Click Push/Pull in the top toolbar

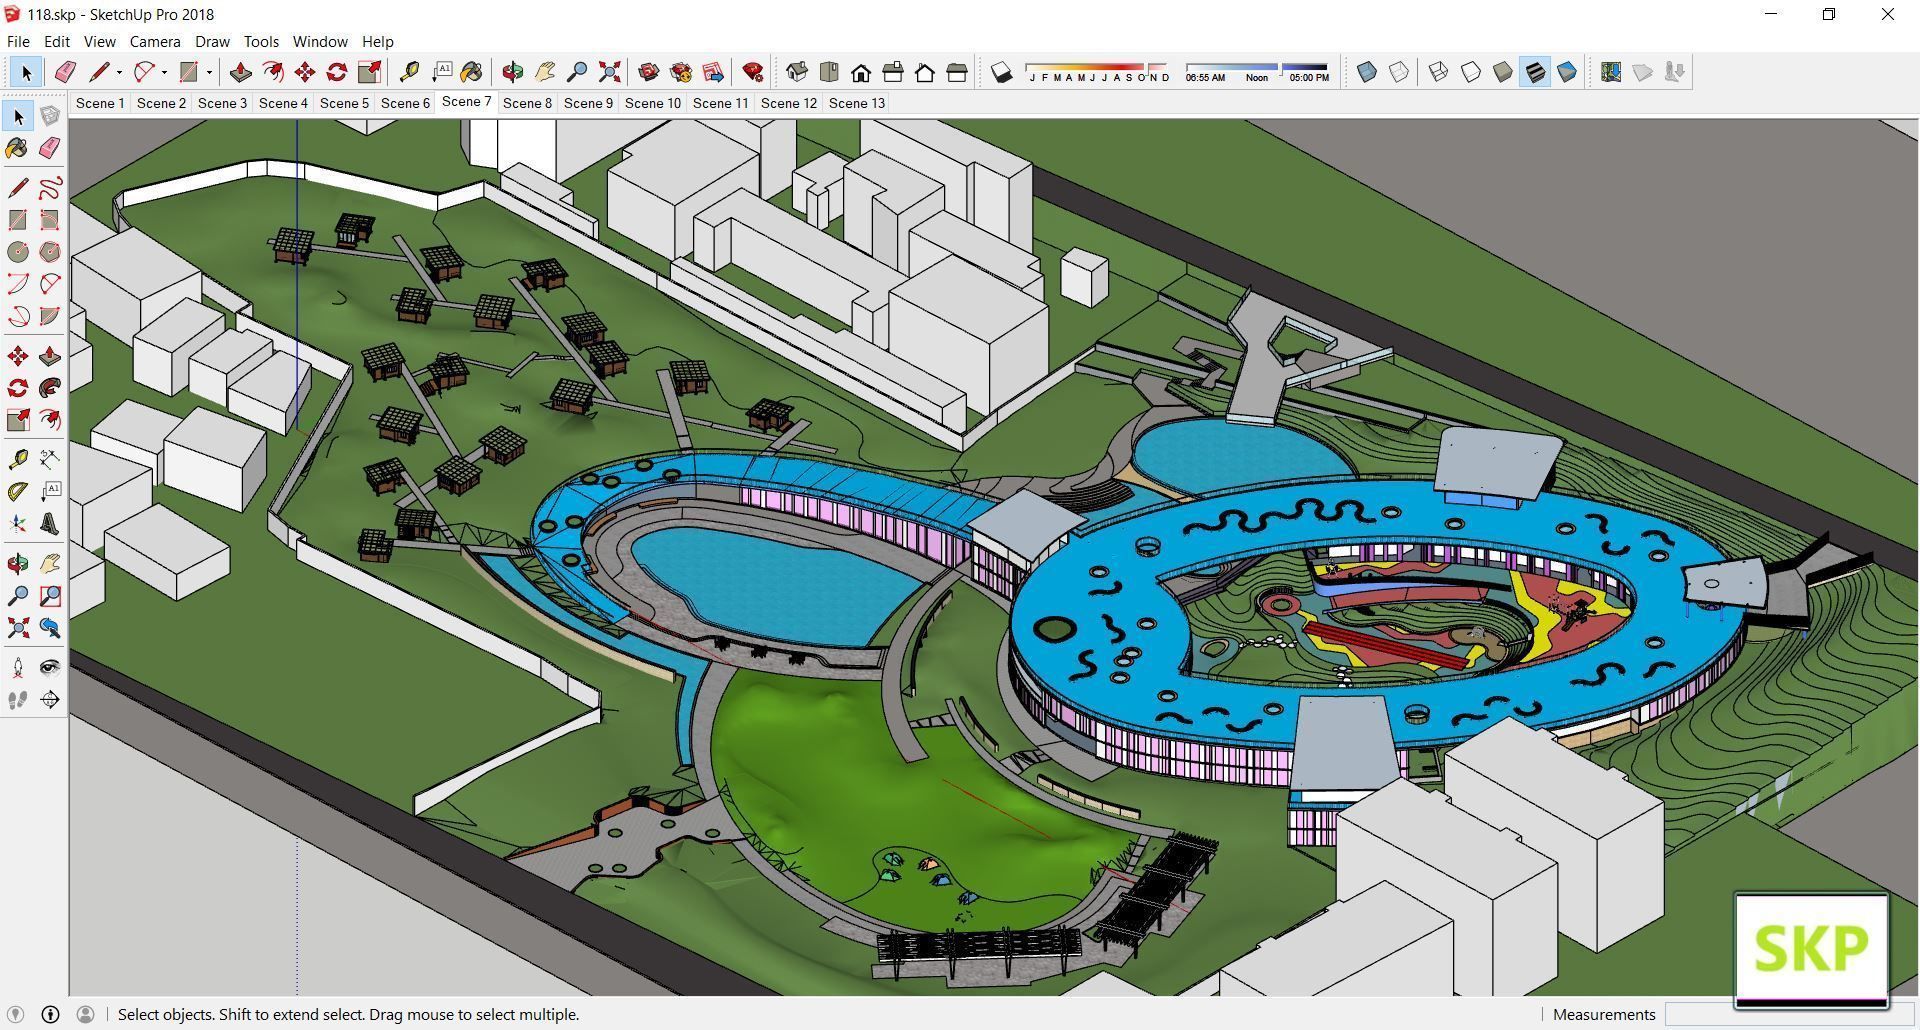point(241,72)
